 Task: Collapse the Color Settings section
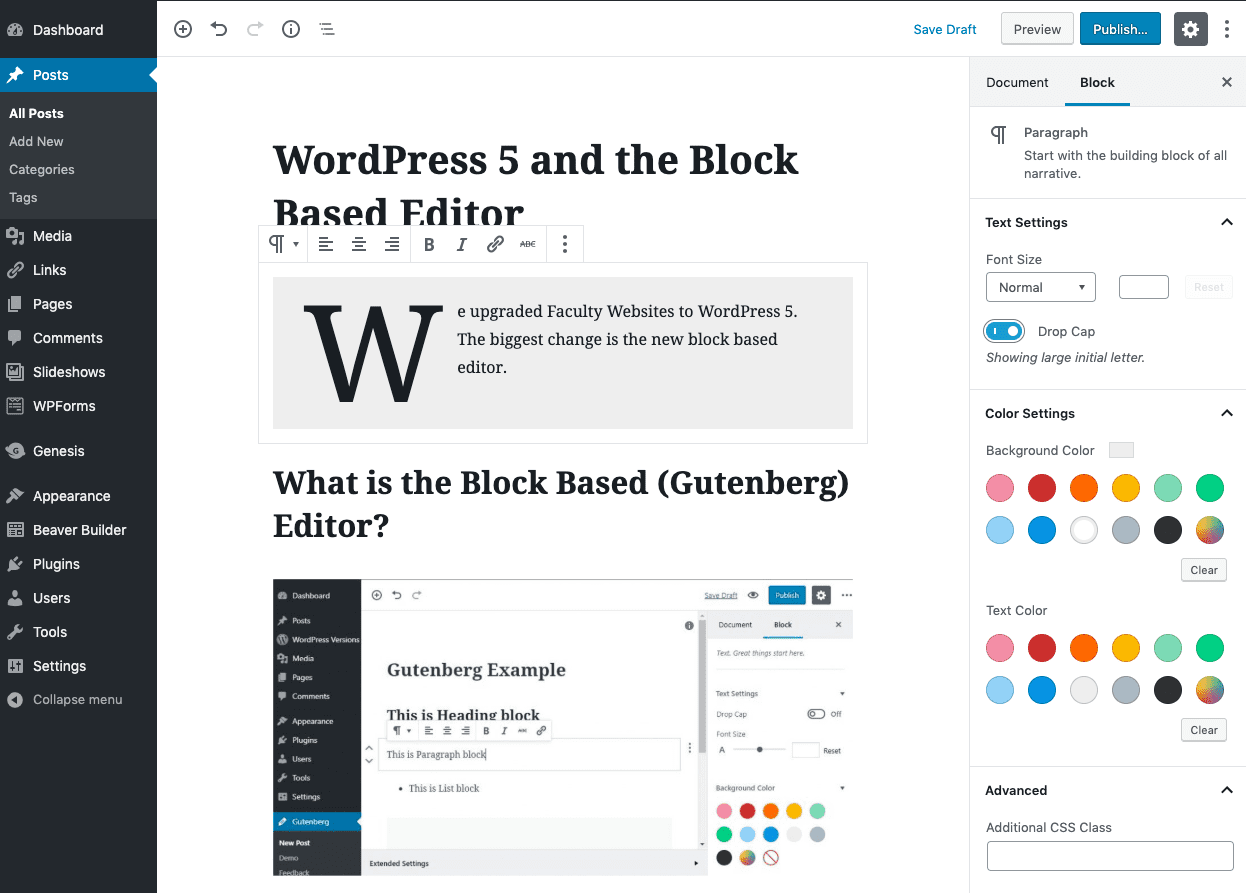click(1227, 413)
